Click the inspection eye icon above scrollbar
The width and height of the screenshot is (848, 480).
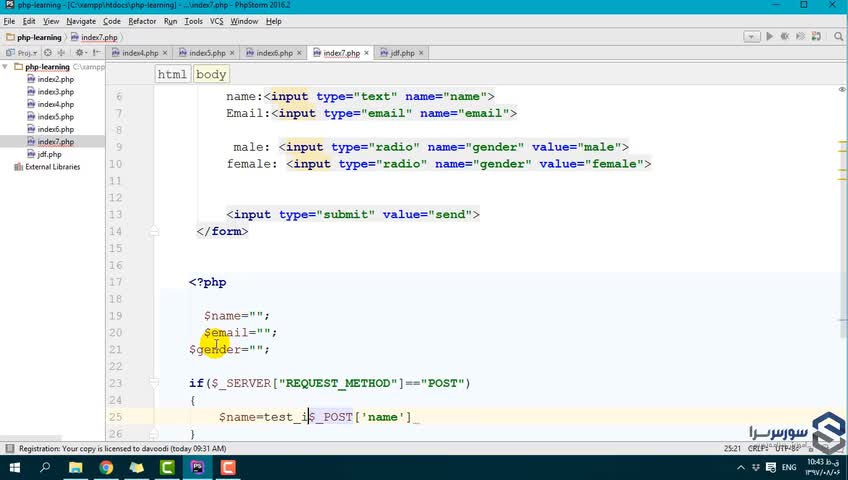(x=842, y=90)
